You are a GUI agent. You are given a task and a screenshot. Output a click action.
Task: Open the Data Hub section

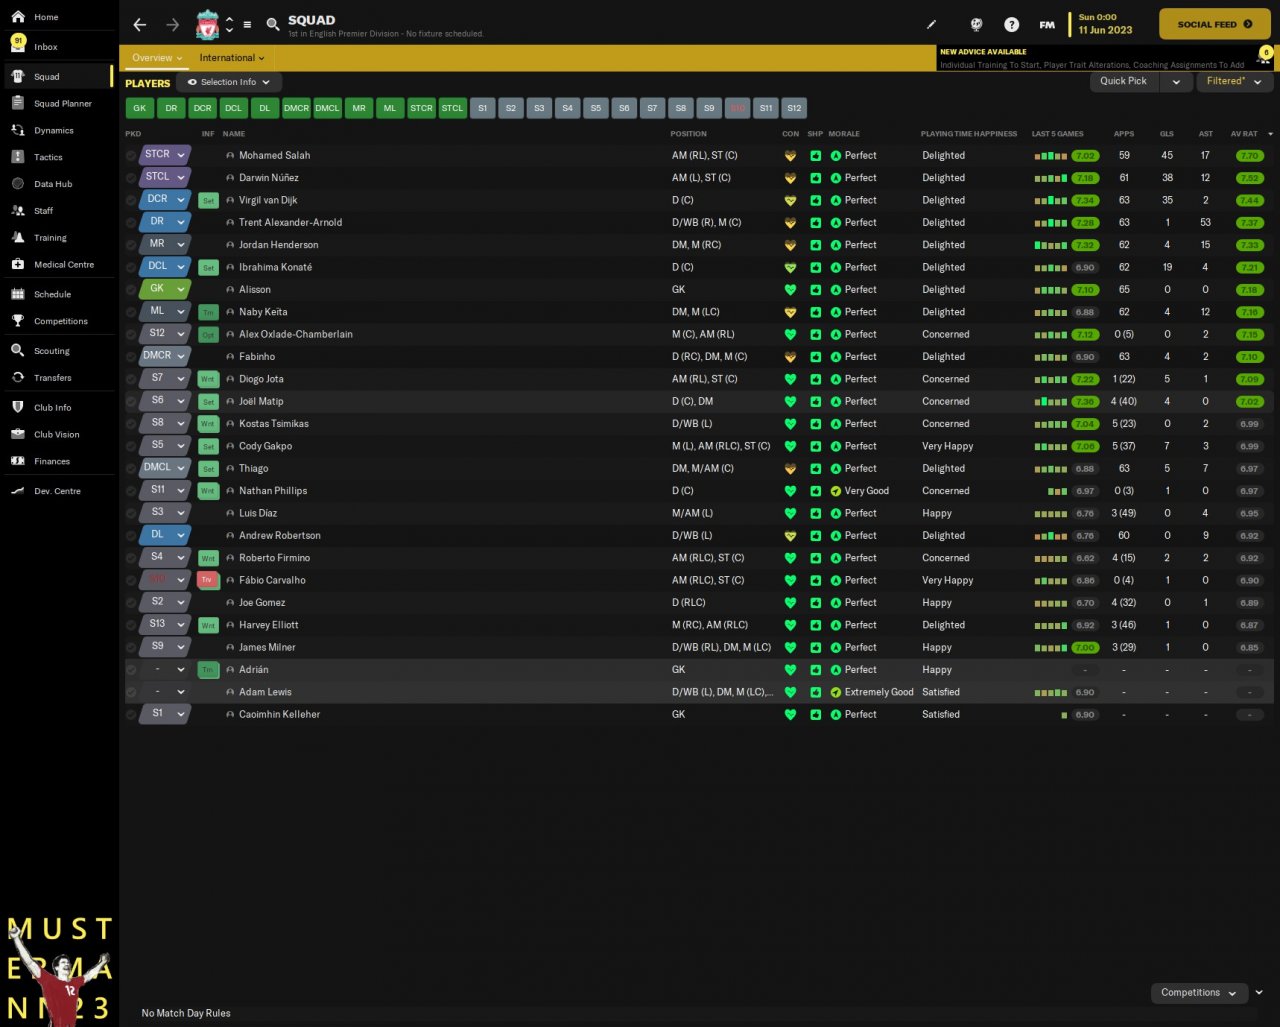pos(53,185)
